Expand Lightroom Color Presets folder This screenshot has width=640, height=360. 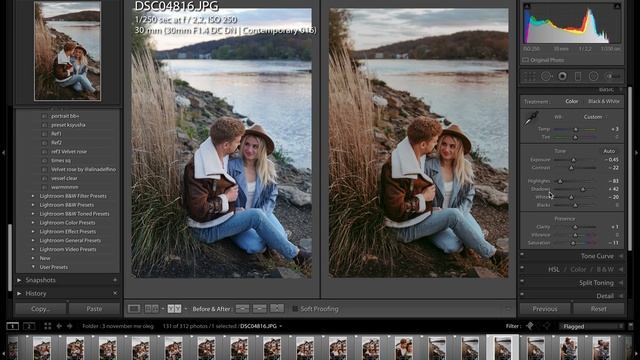33,222
